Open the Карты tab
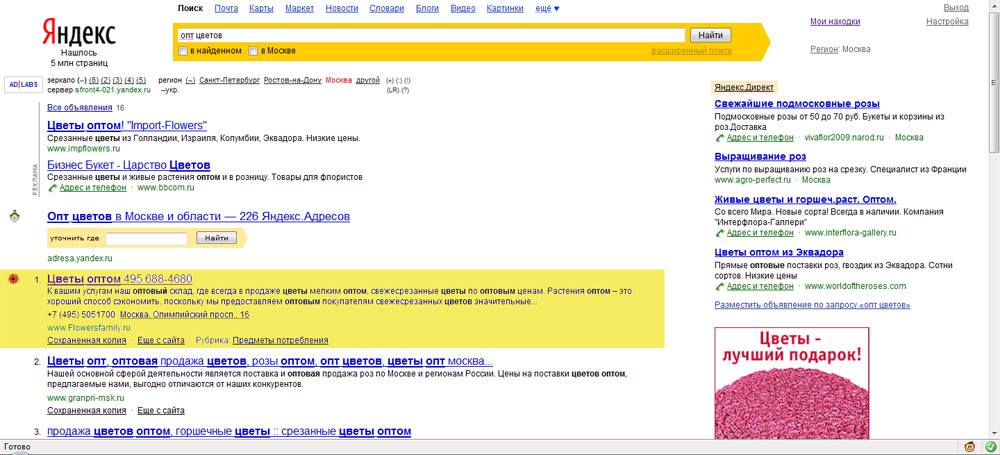This screenshot has height=455, width=1000. click(x=261, y=9)
